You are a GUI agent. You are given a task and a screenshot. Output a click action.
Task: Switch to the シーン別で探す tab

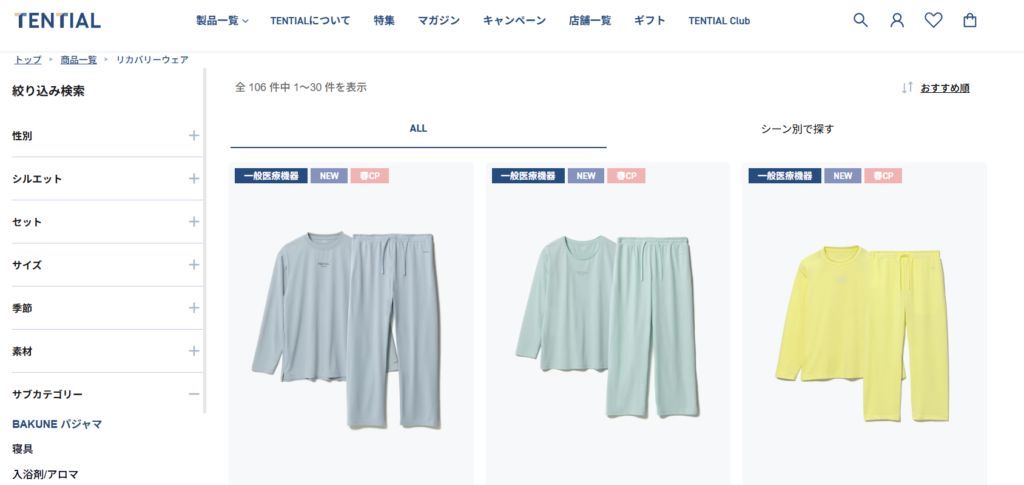pyautogui.click(x=797, y=129)
